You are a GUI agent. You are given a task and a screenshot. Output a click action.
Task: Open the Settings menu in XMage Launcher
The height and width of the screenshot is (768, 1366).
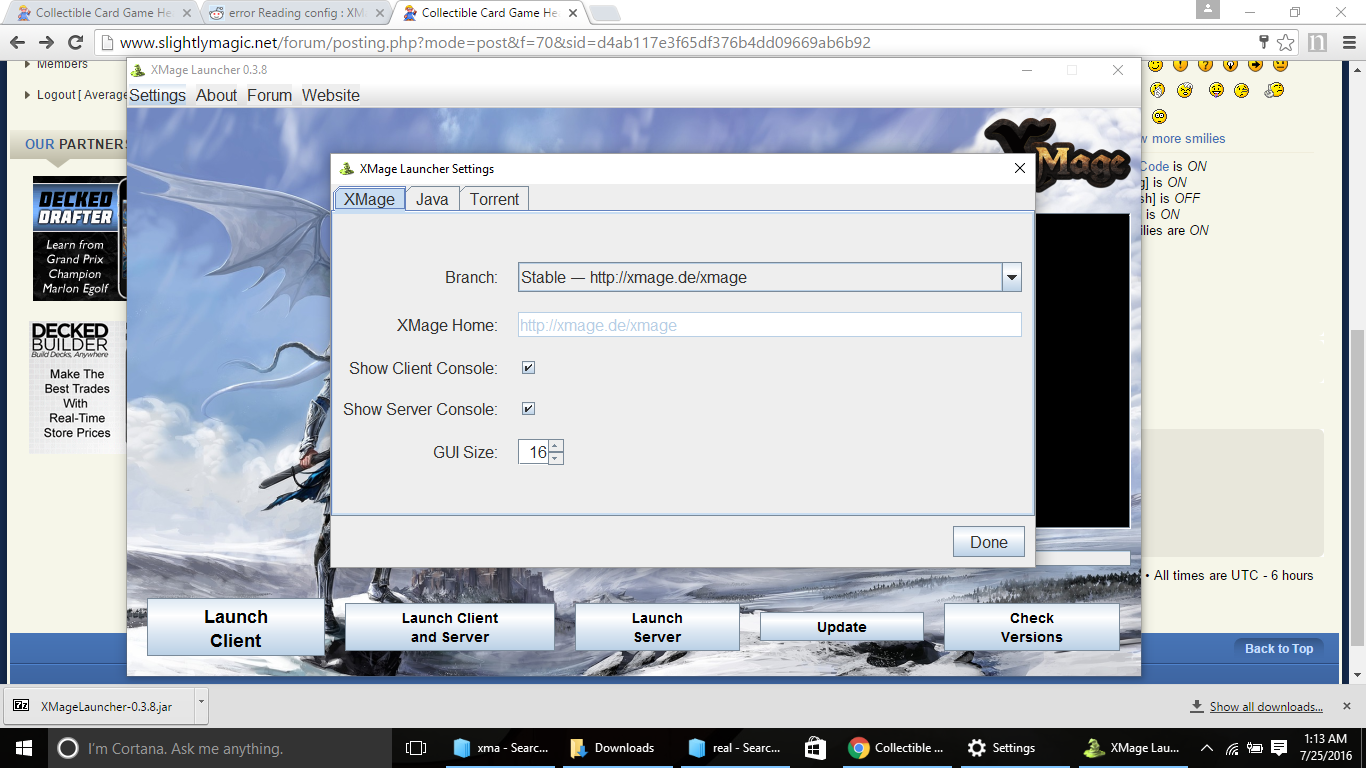click(x=158, y=95)
